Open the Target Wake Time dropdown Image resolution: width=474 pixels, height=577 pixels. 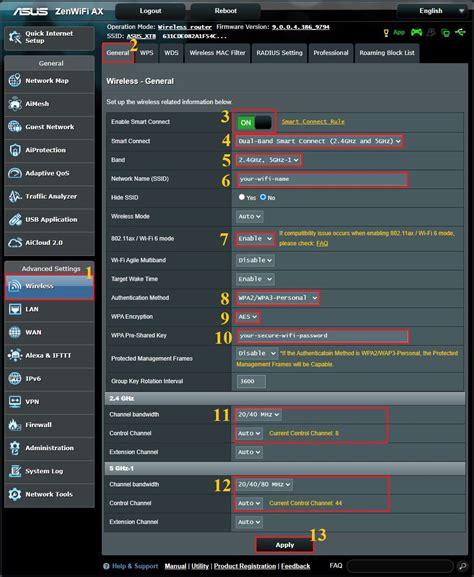tap(255, 279)
